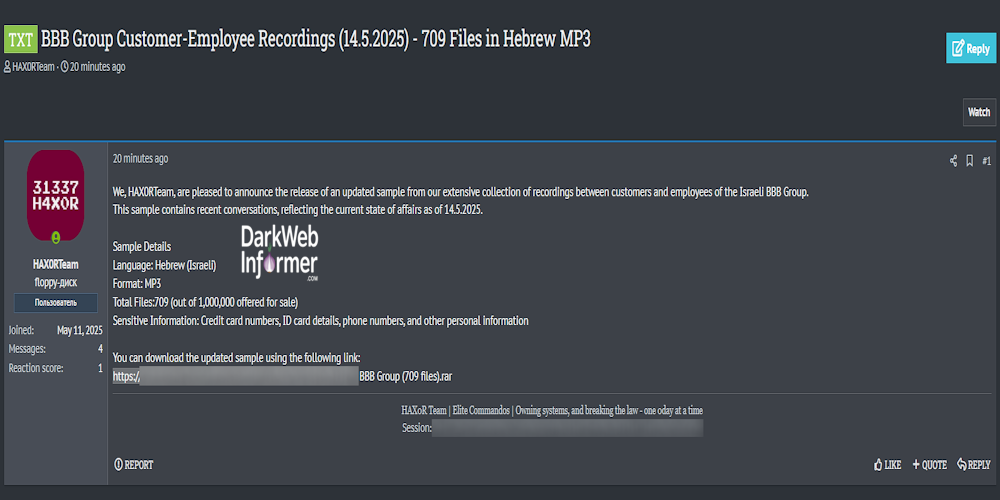Click the green TXT prefix tag
This screenshot has width=1000, height=500.
pos(20,40)
